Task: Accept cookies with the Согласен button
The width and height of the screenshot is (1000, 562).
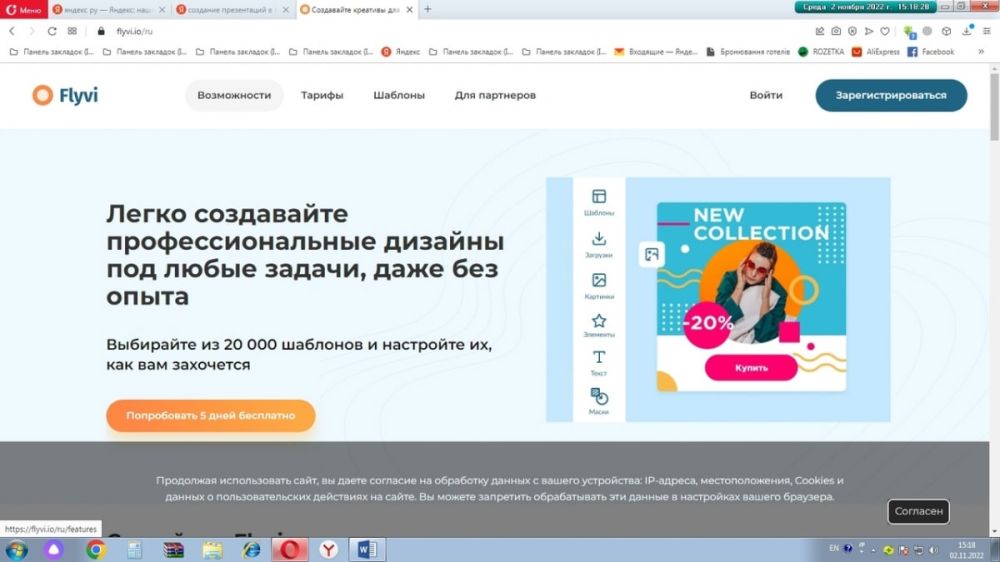Action: pyautogui.click(x=918, y=511)
